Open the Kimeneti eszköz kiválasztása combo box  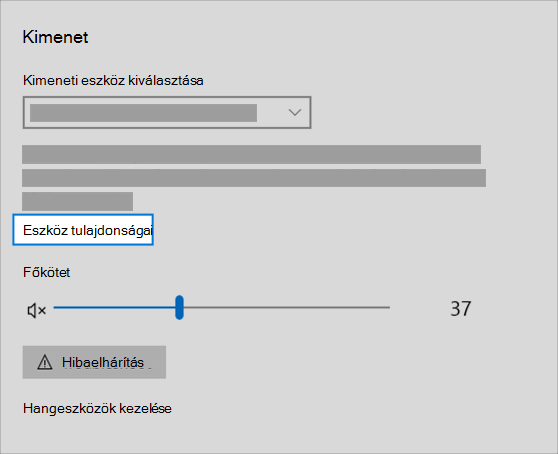[167, 112]
